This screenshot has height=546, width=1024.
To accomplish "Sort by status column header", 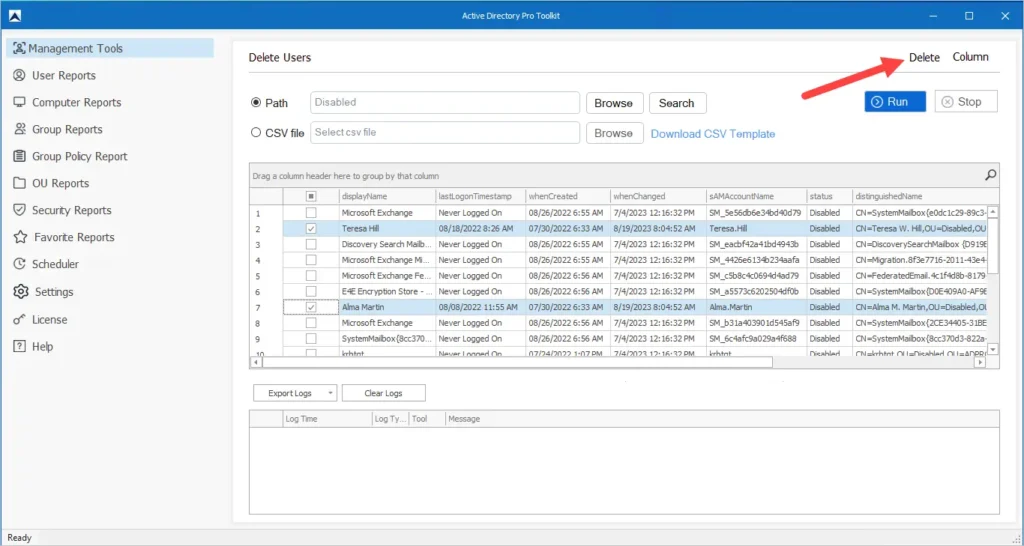I will click(829, 196).
